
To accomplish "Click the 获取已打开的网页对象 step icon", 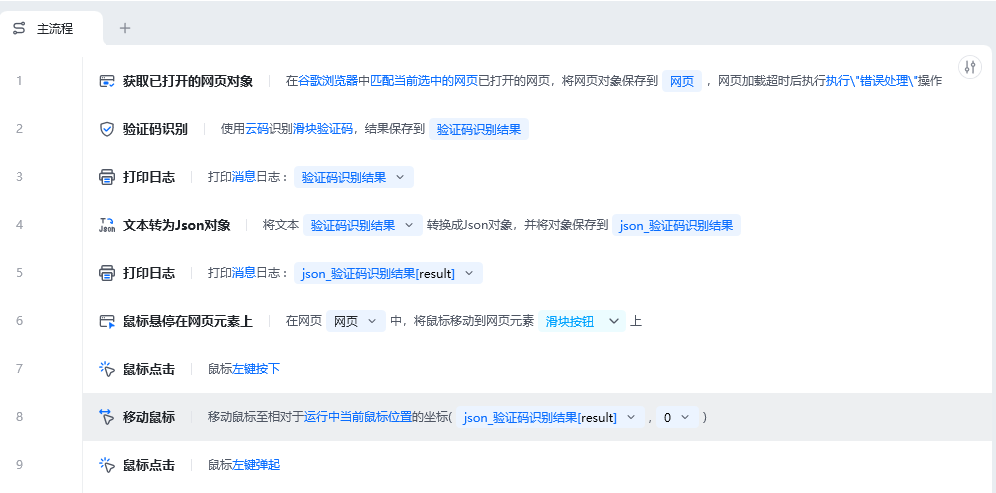I will (x=107, y=81).
